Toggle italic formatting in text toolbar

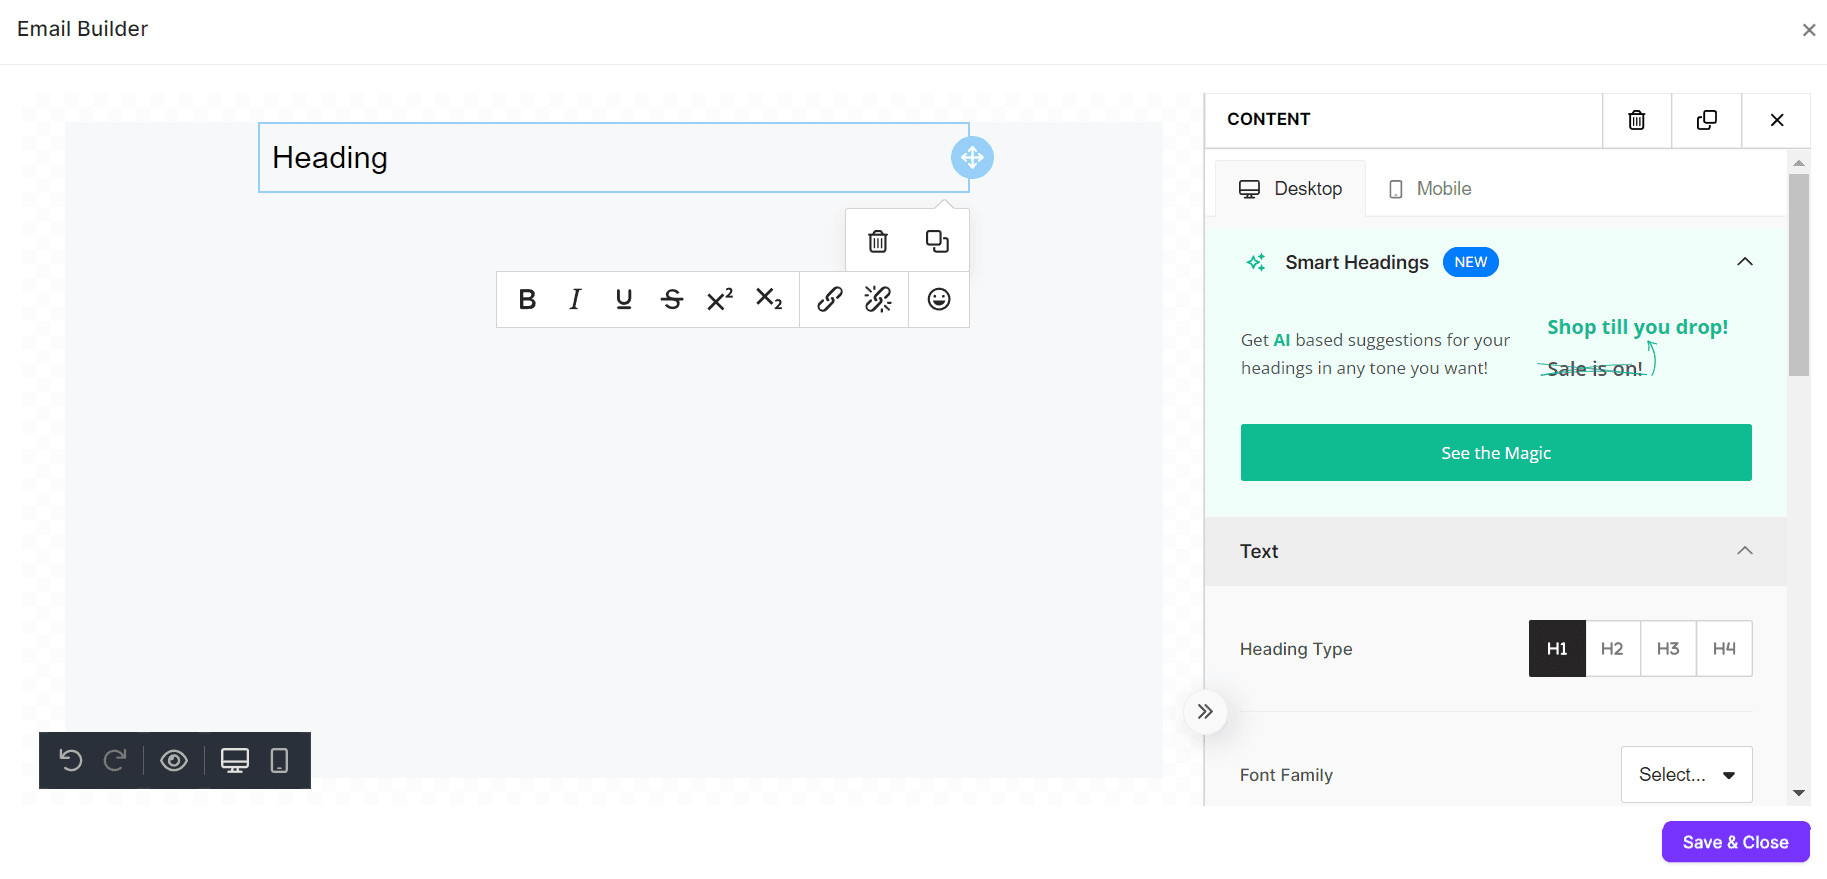point(575,299)
